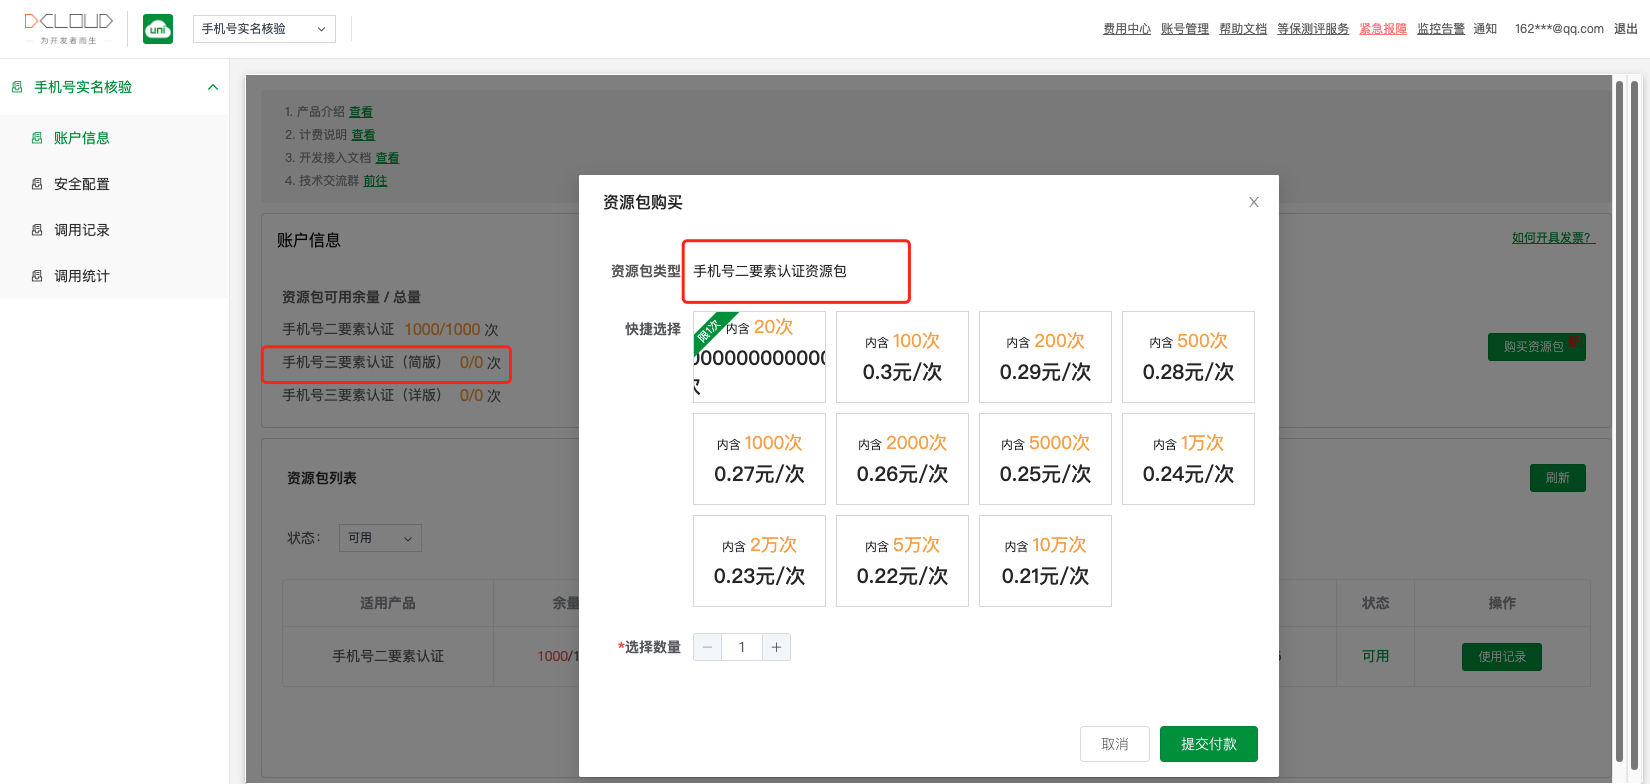The height and width of the screenshot is (784, 1650).
Task: Select the 1000次 0.27元/次 package
Action: (x=759, y=459)
